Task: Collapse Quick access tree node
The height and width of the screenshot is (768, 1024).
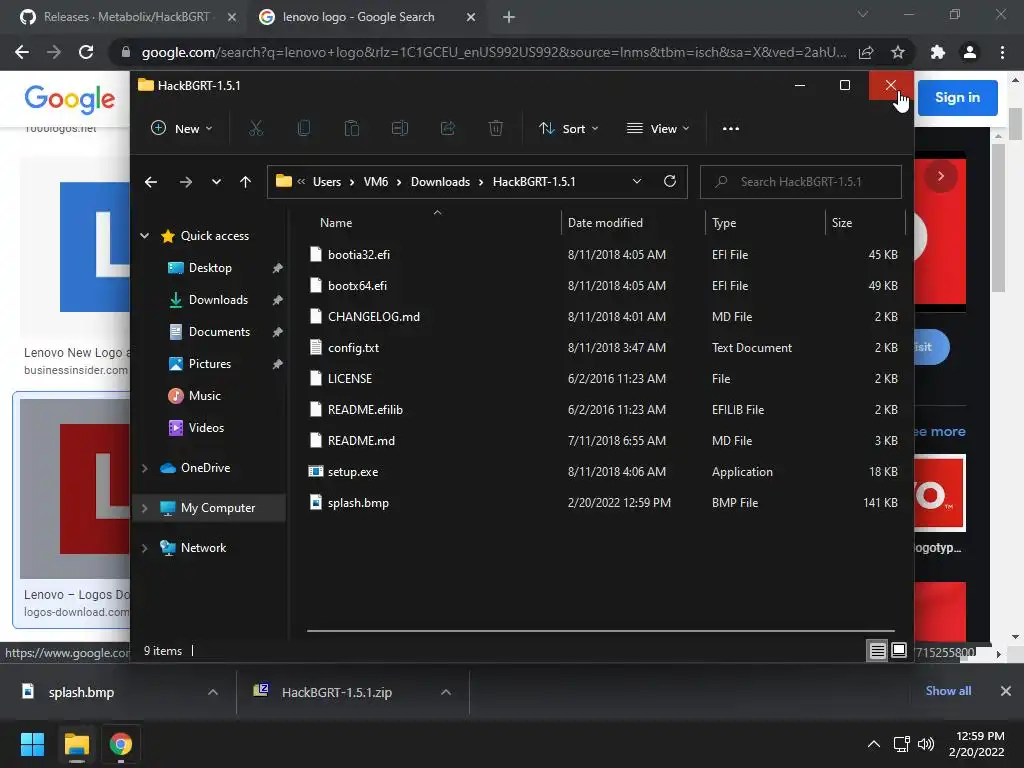Action: [x=145, y=236]
